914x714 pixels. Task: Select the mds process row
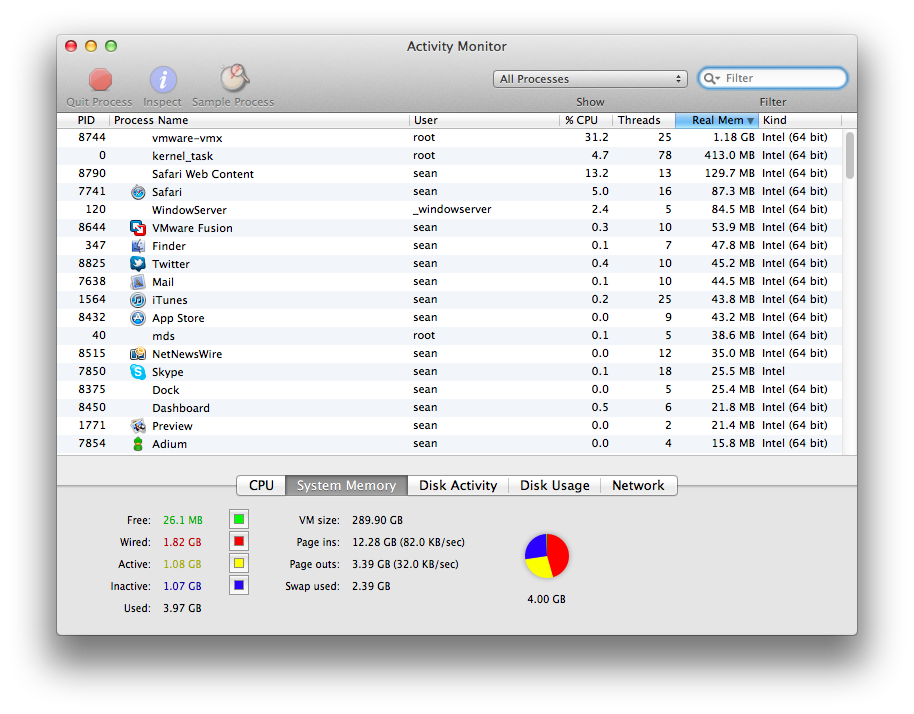450,336
